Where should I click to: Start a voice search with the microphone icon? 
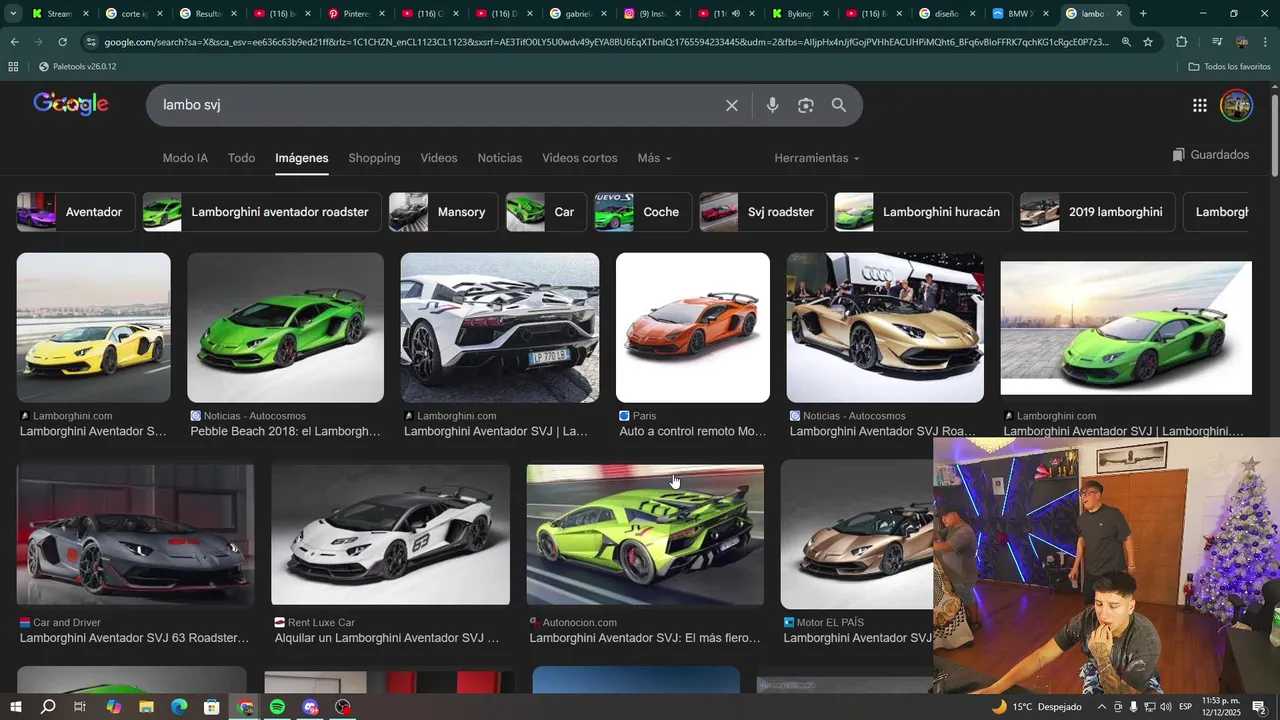click(772, 105)
